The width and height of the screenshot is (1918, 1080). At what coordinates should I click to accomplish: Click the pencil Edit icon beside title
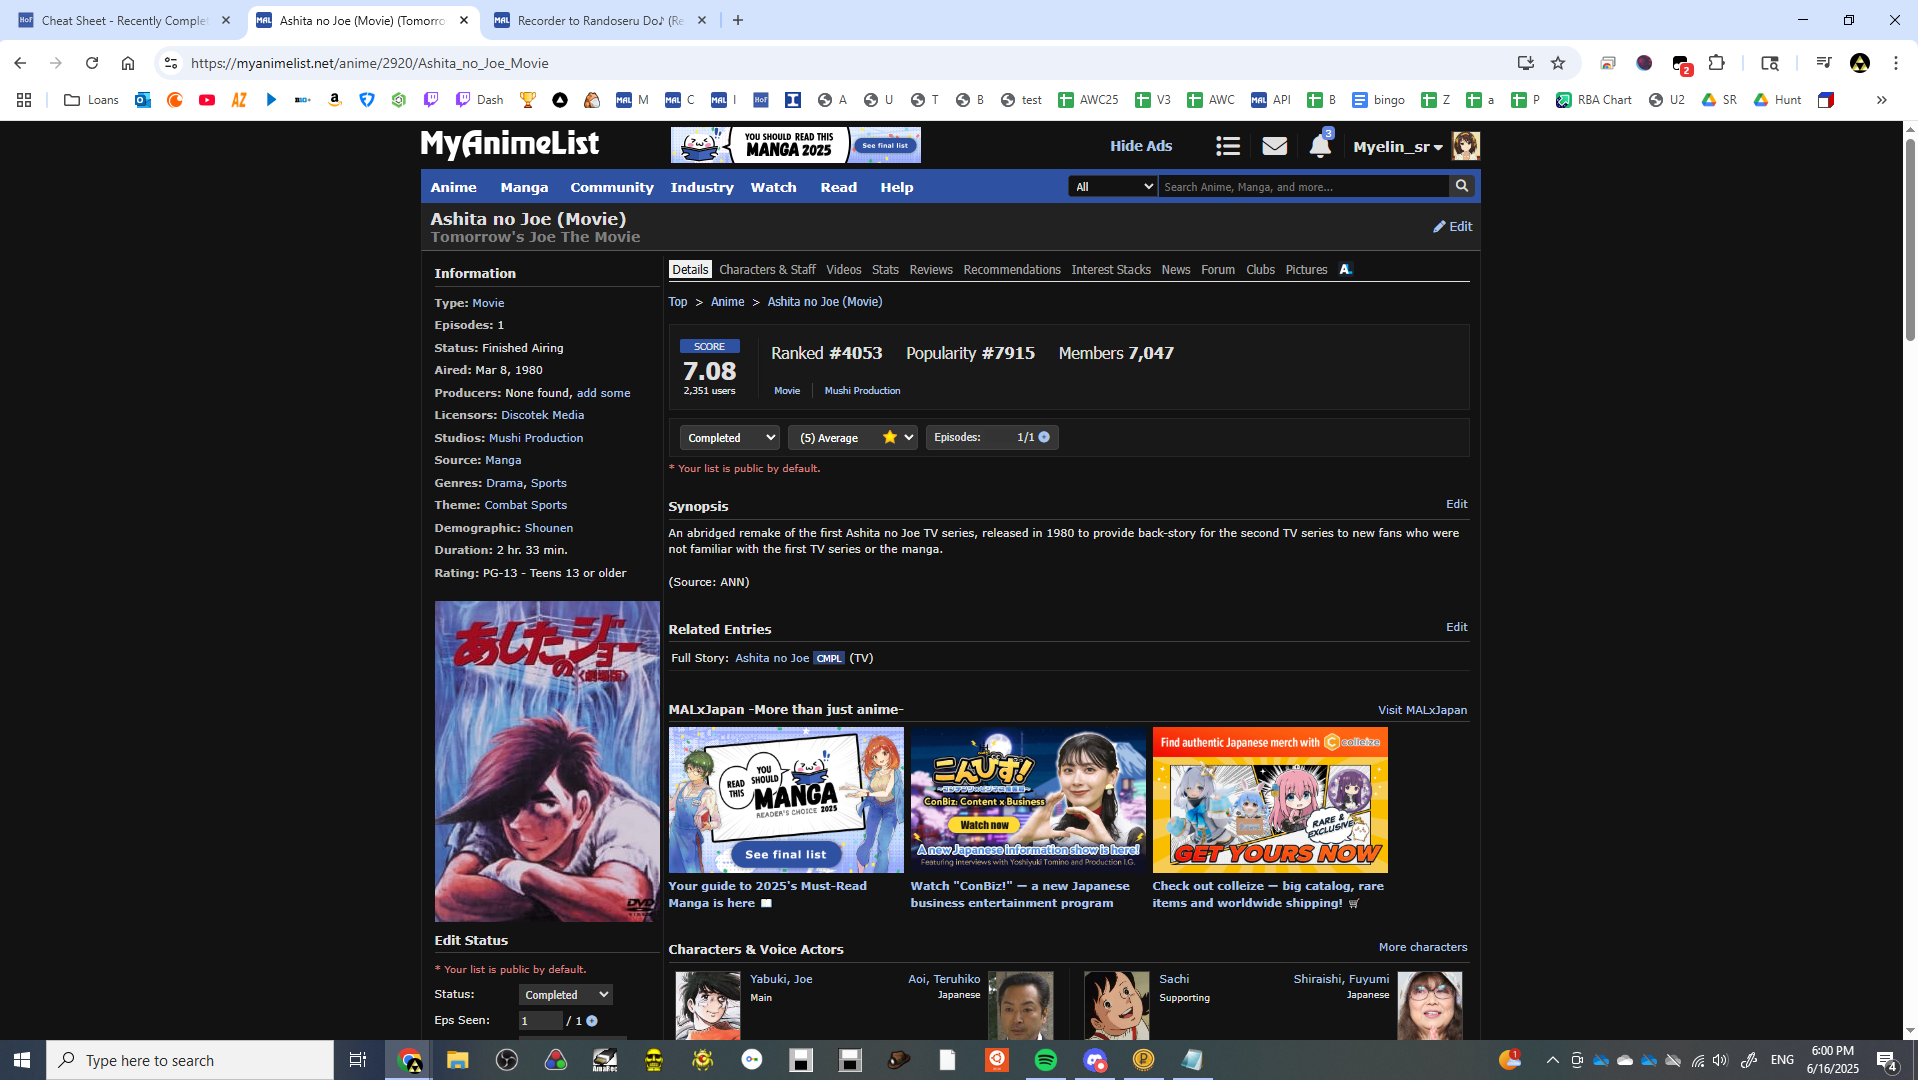tap(1452, 226)
